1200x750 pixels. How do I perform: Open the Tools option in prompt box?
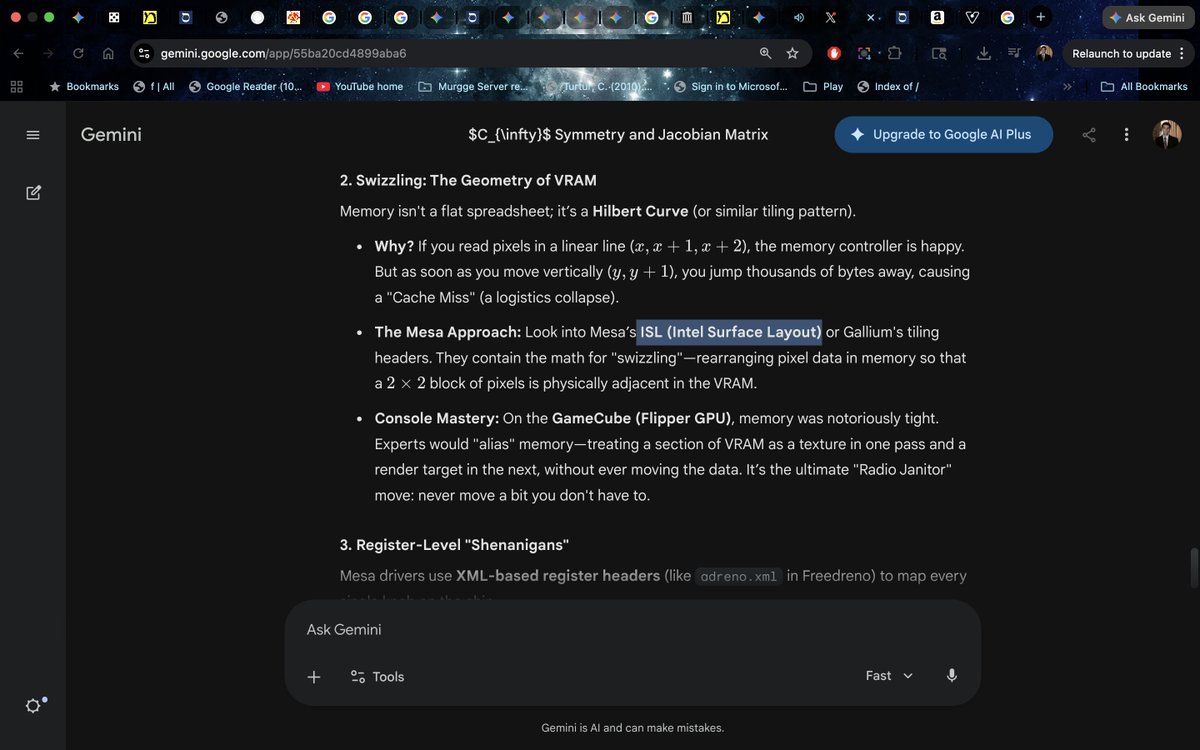(377, 676)
